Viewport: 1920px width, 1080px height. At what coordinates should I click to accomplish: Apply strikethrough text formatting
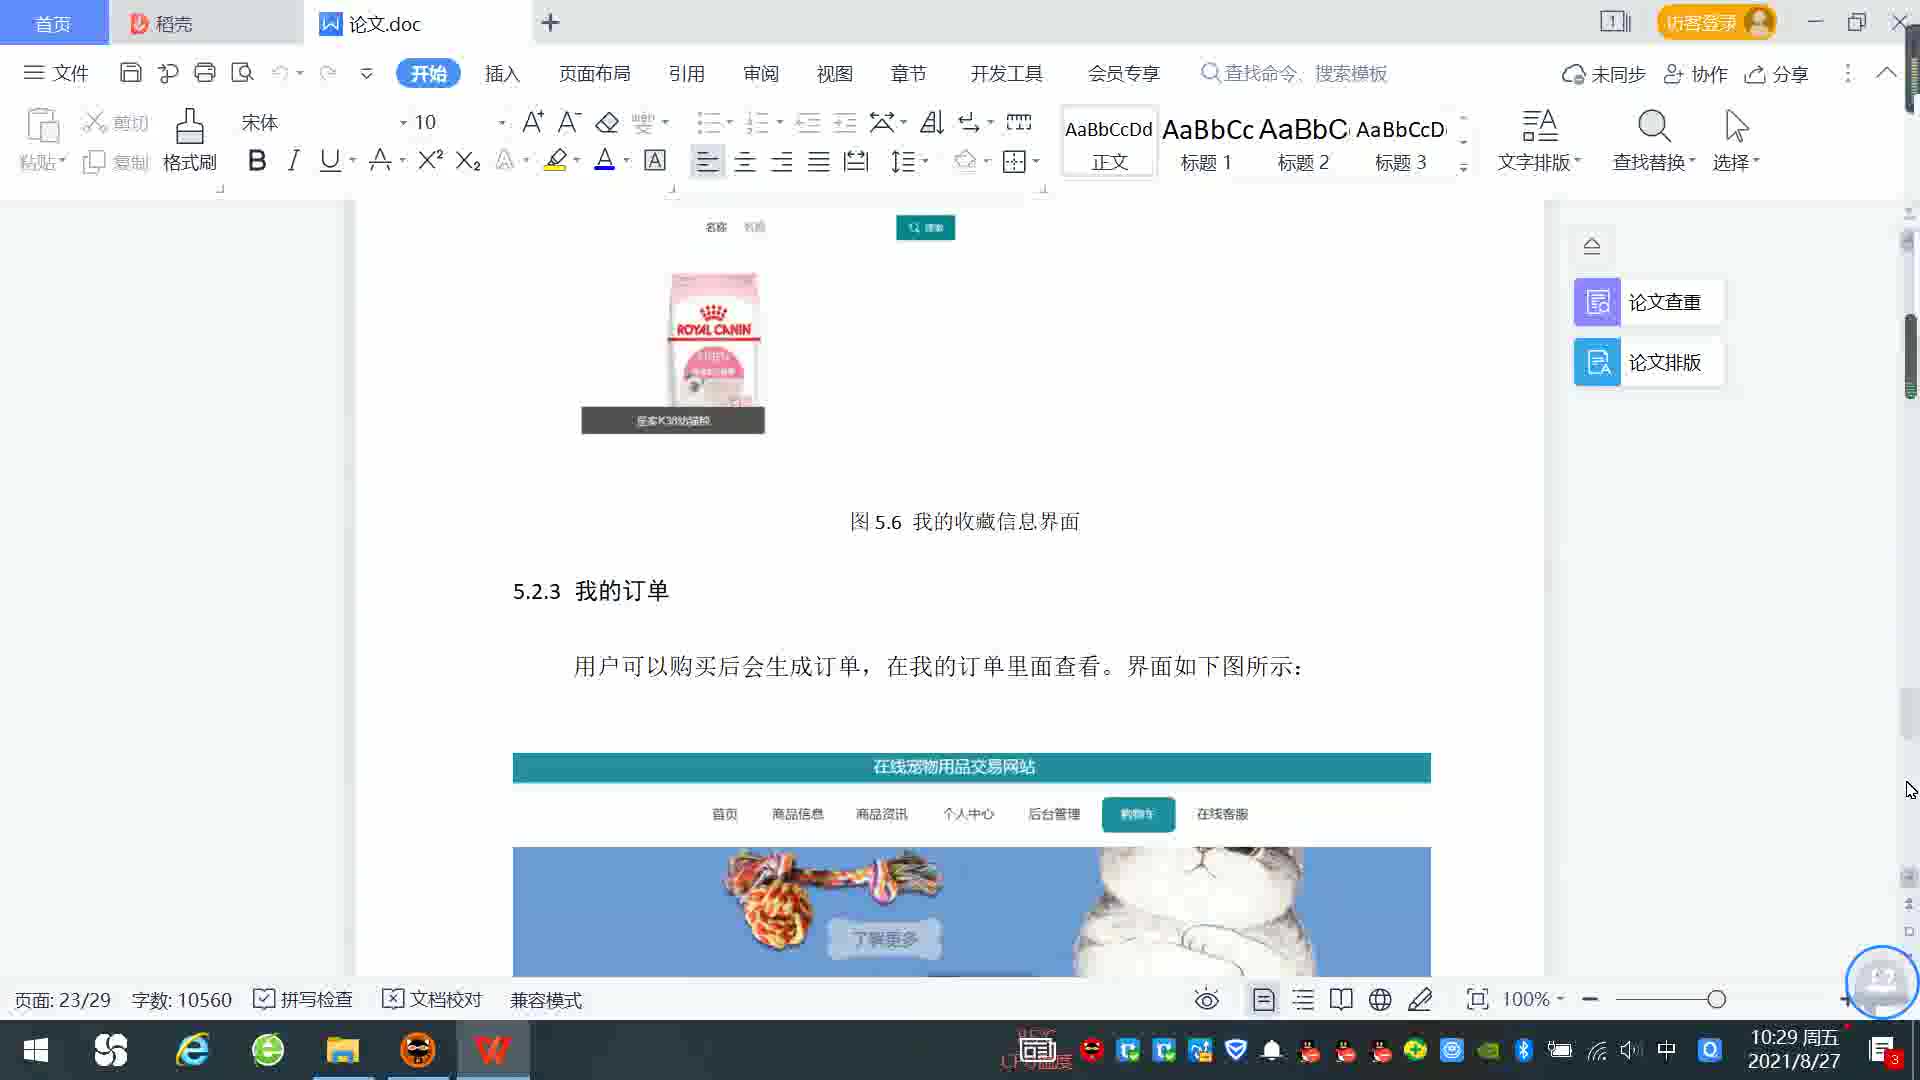point(380,161)
